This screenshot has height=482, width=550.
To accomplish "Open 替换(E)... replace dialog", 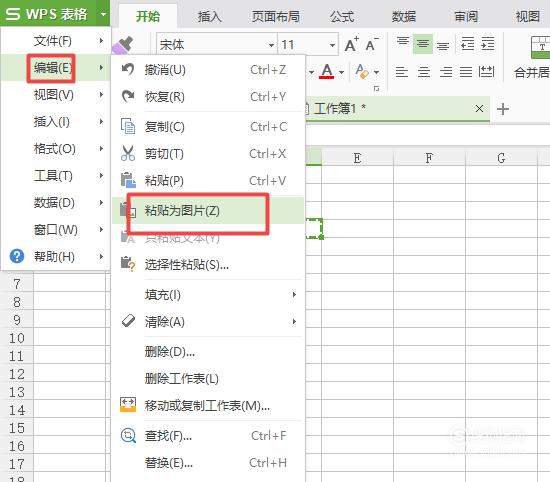I will point(208,463).
